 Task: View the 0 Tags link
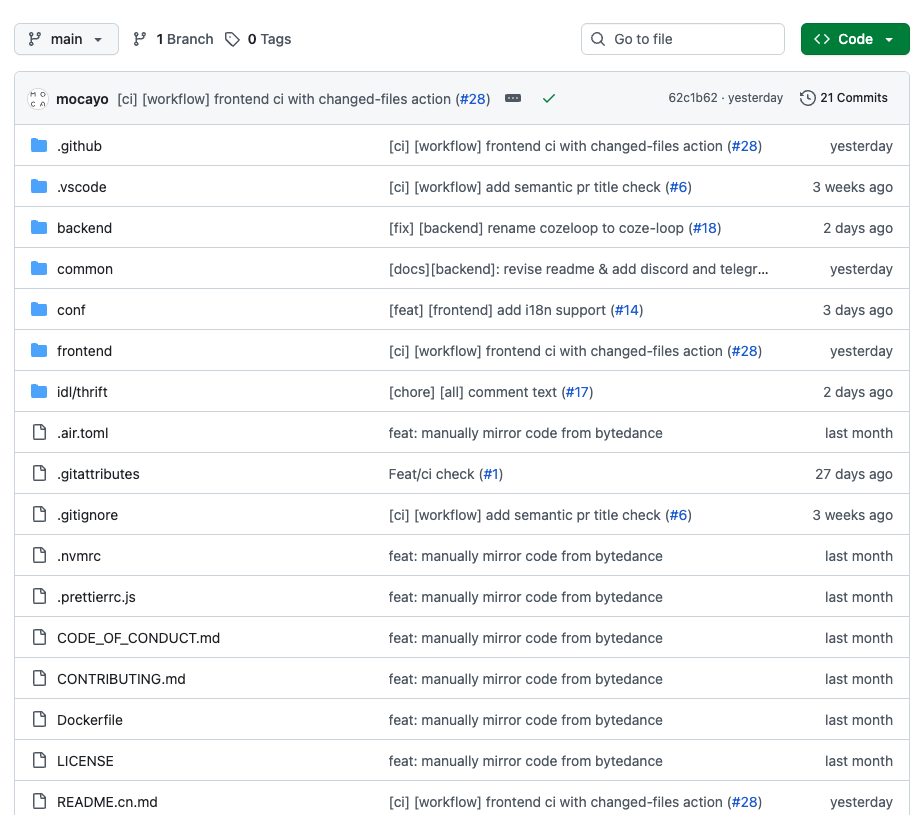258,39
